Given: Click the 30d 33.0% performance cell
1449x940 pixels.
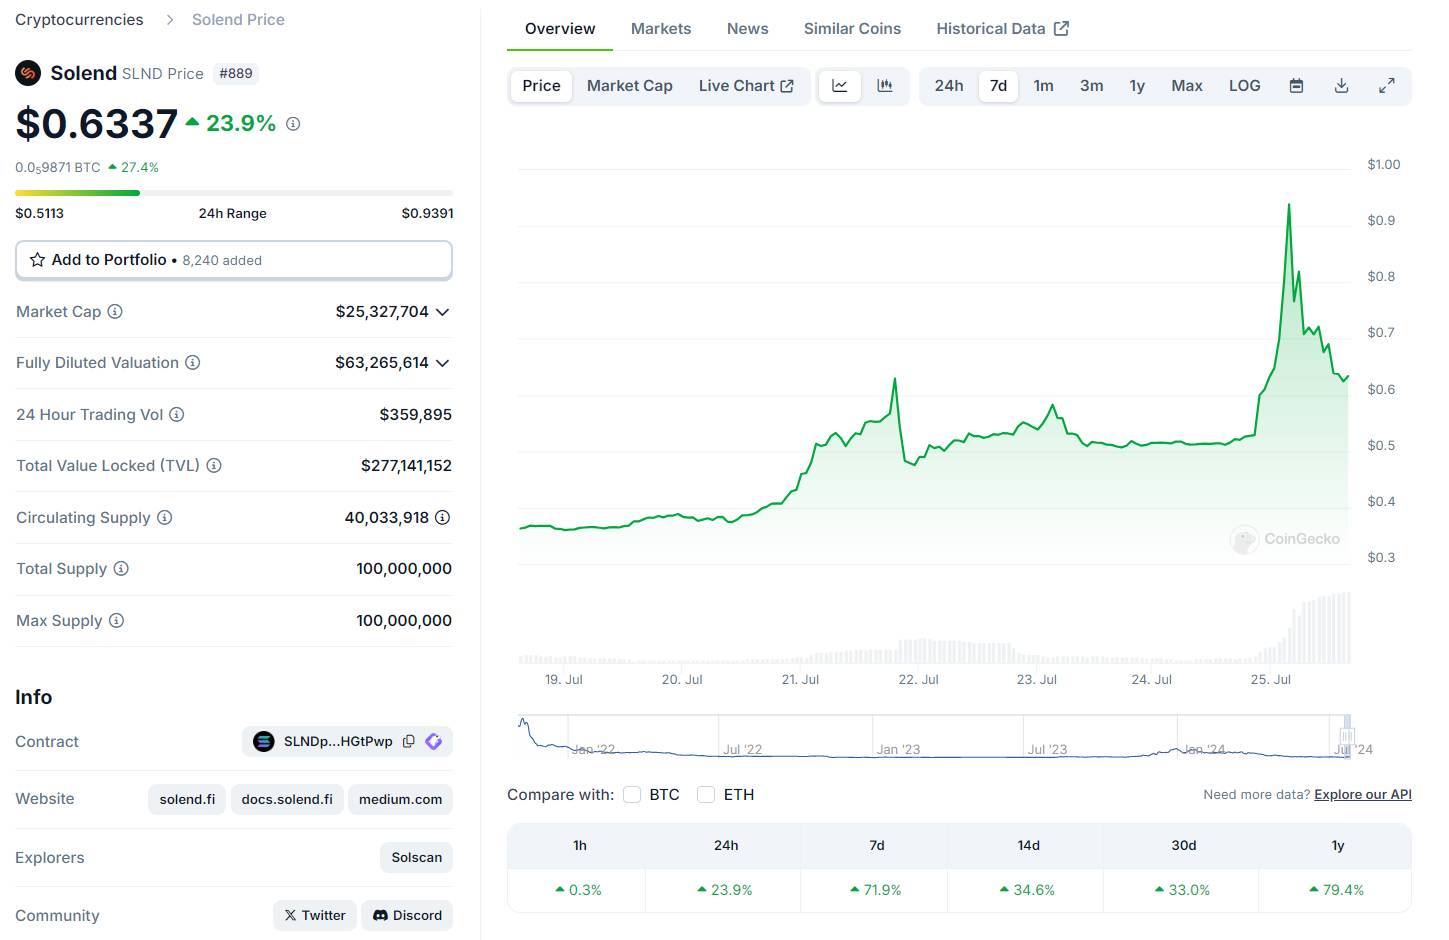Looking at the screenshot, I should 1183,890.
